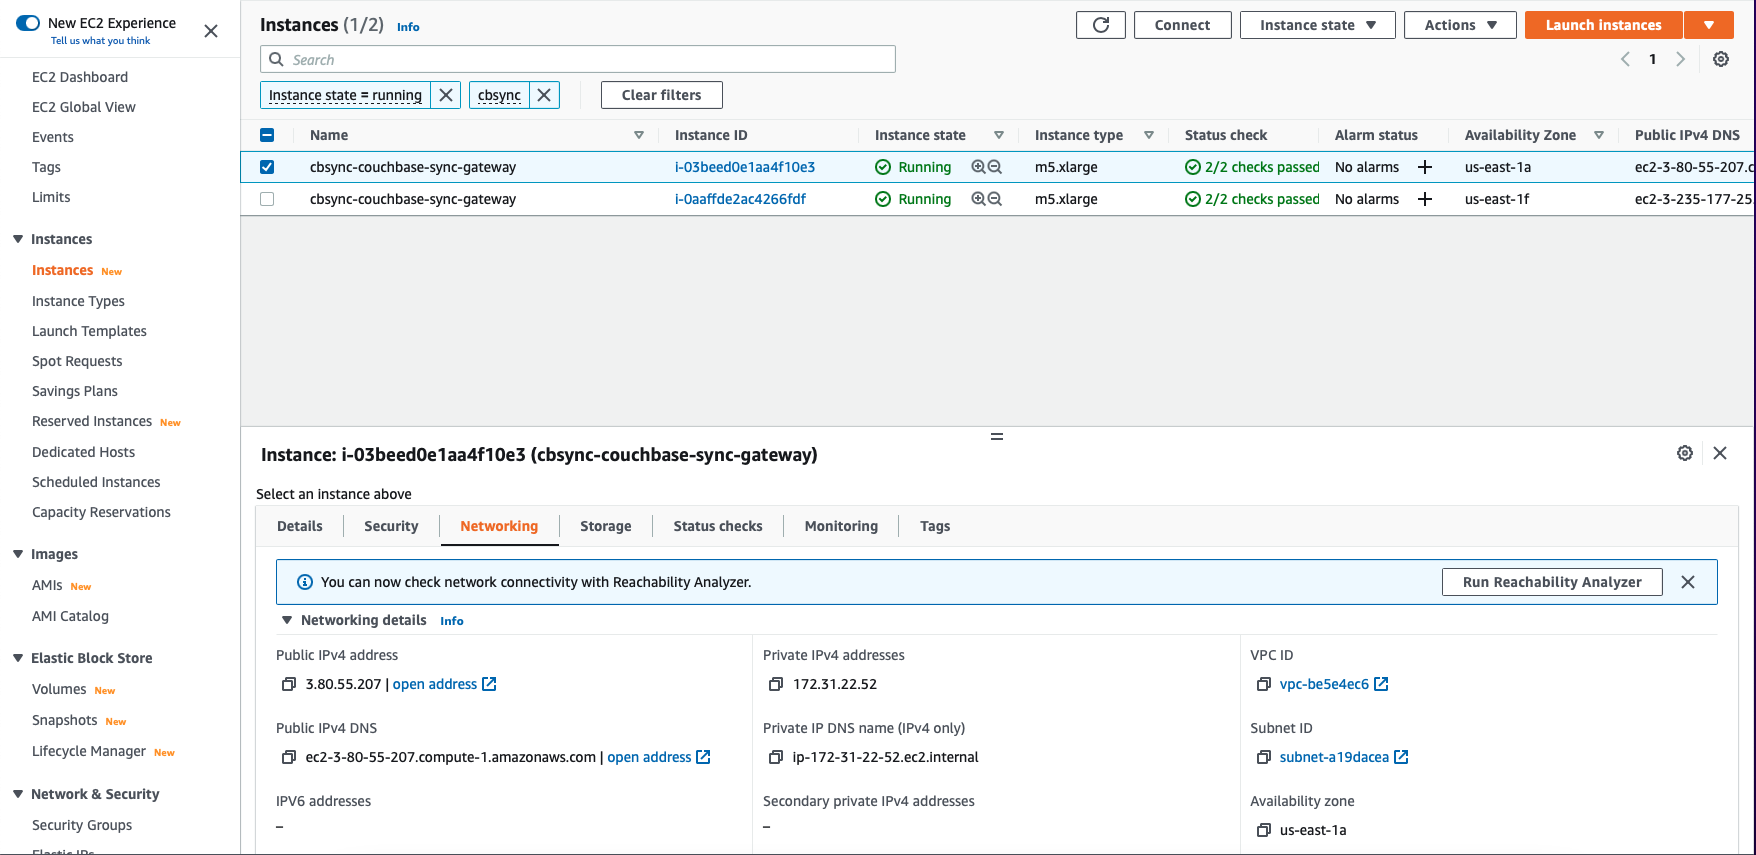1756x855 pixels.
Task: Go to previous page arrow
Action: pyautogui.click(x=1625, y=59)
